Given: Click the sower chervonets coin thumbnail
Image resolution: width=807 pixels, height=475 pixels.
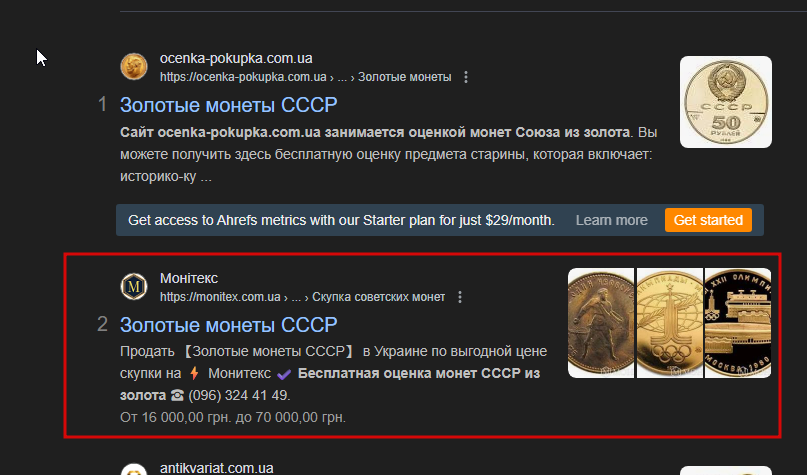Looking at the screenshot, I should 601,323.
